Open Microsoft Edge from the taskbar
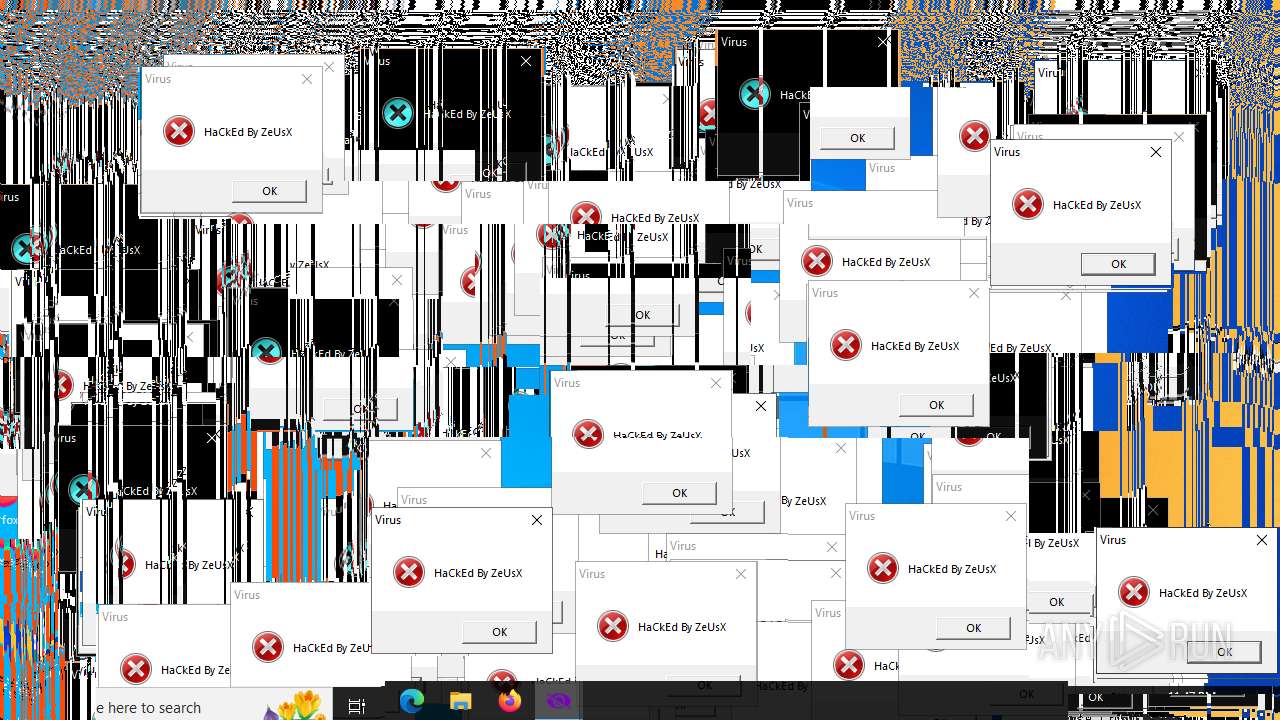This screenshot has height=720, width=1280. 412,703
